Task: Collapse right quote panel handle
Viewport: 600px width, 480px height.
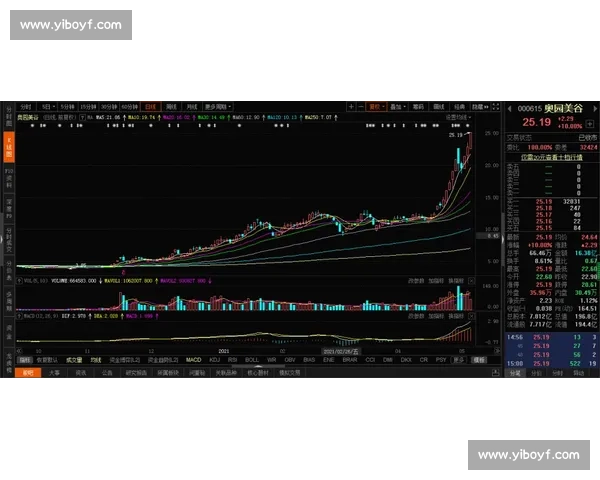Action: (503, 239)
